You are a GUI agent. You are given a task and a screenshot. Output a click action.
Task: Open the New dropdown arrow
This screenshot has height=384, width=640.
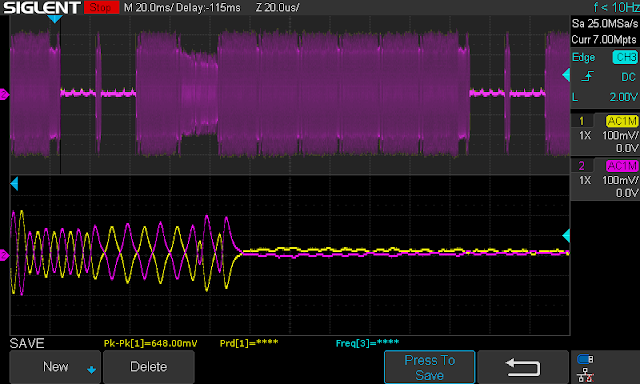pyautogui.click(x=91, y=370)
